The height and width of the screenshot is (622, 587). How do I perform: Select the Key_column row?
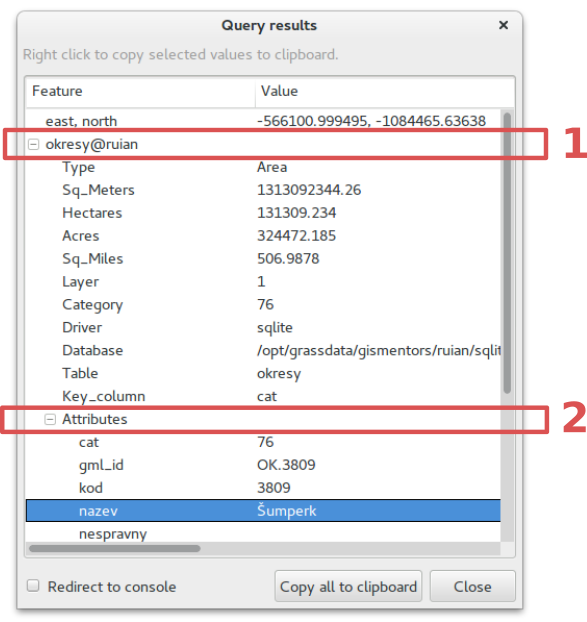point(263,396)
